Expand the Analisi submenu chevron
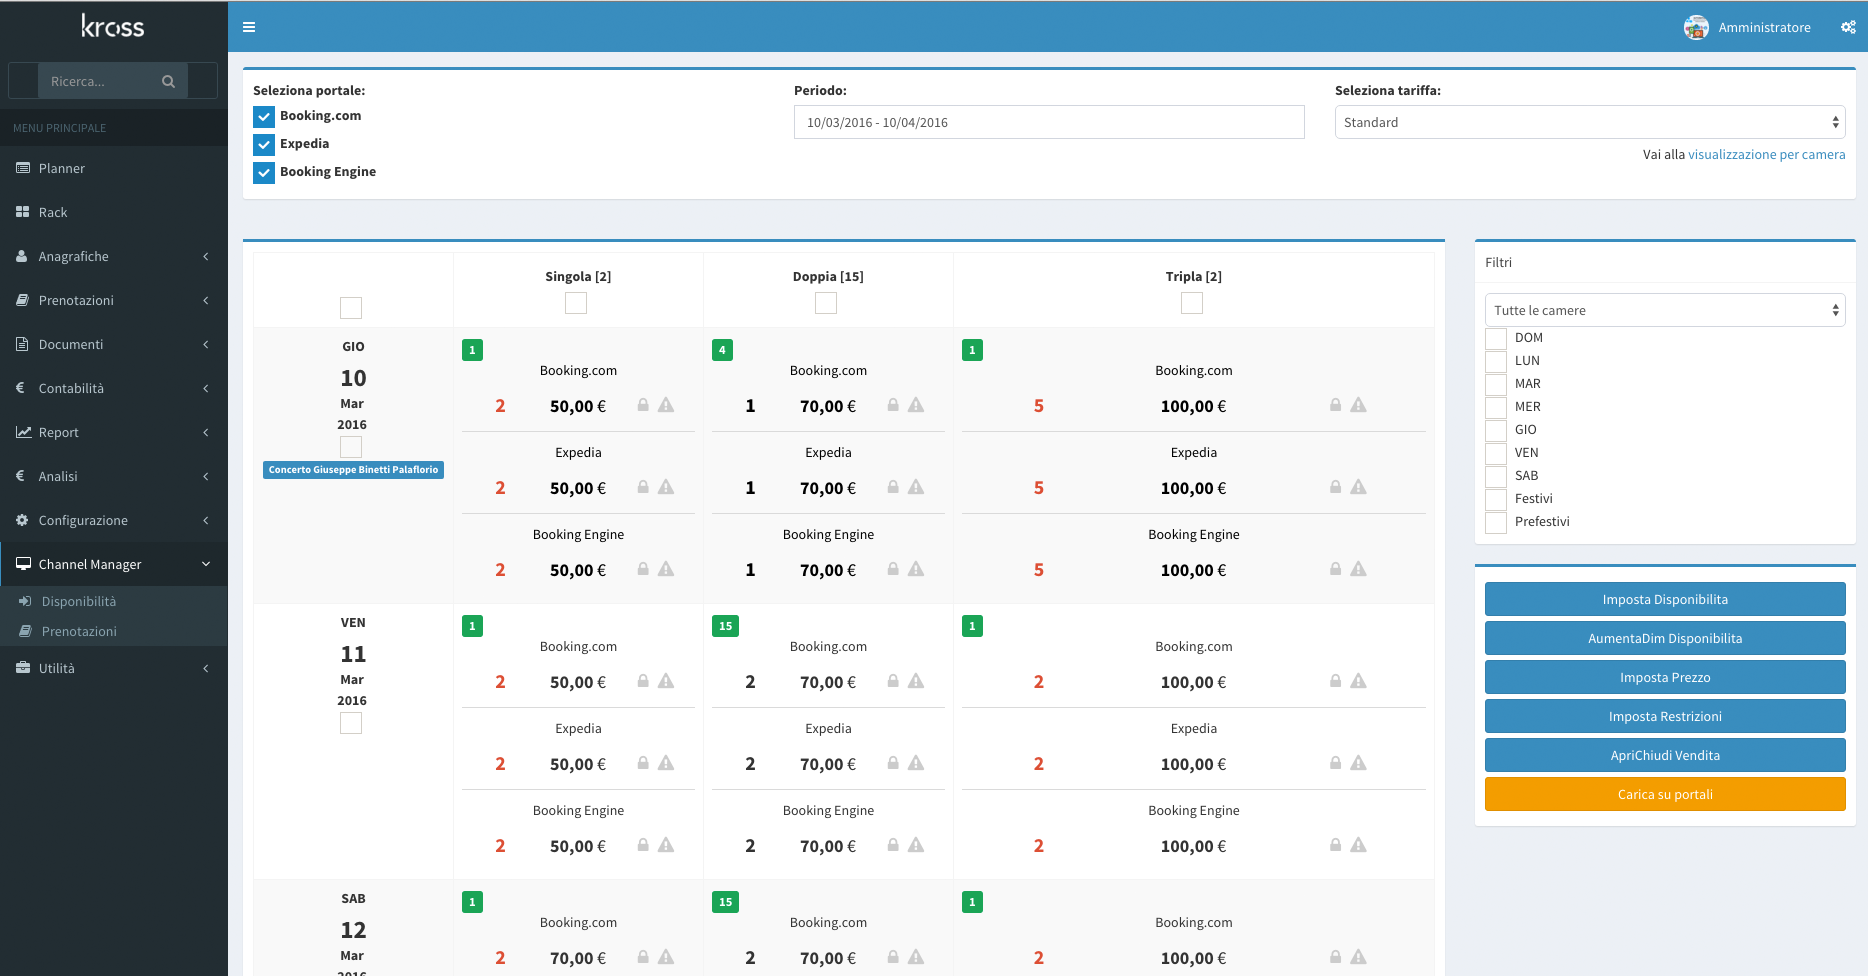Image resolution: width=1868 pixels, height=976 pixels. click(x=206, y=476)
